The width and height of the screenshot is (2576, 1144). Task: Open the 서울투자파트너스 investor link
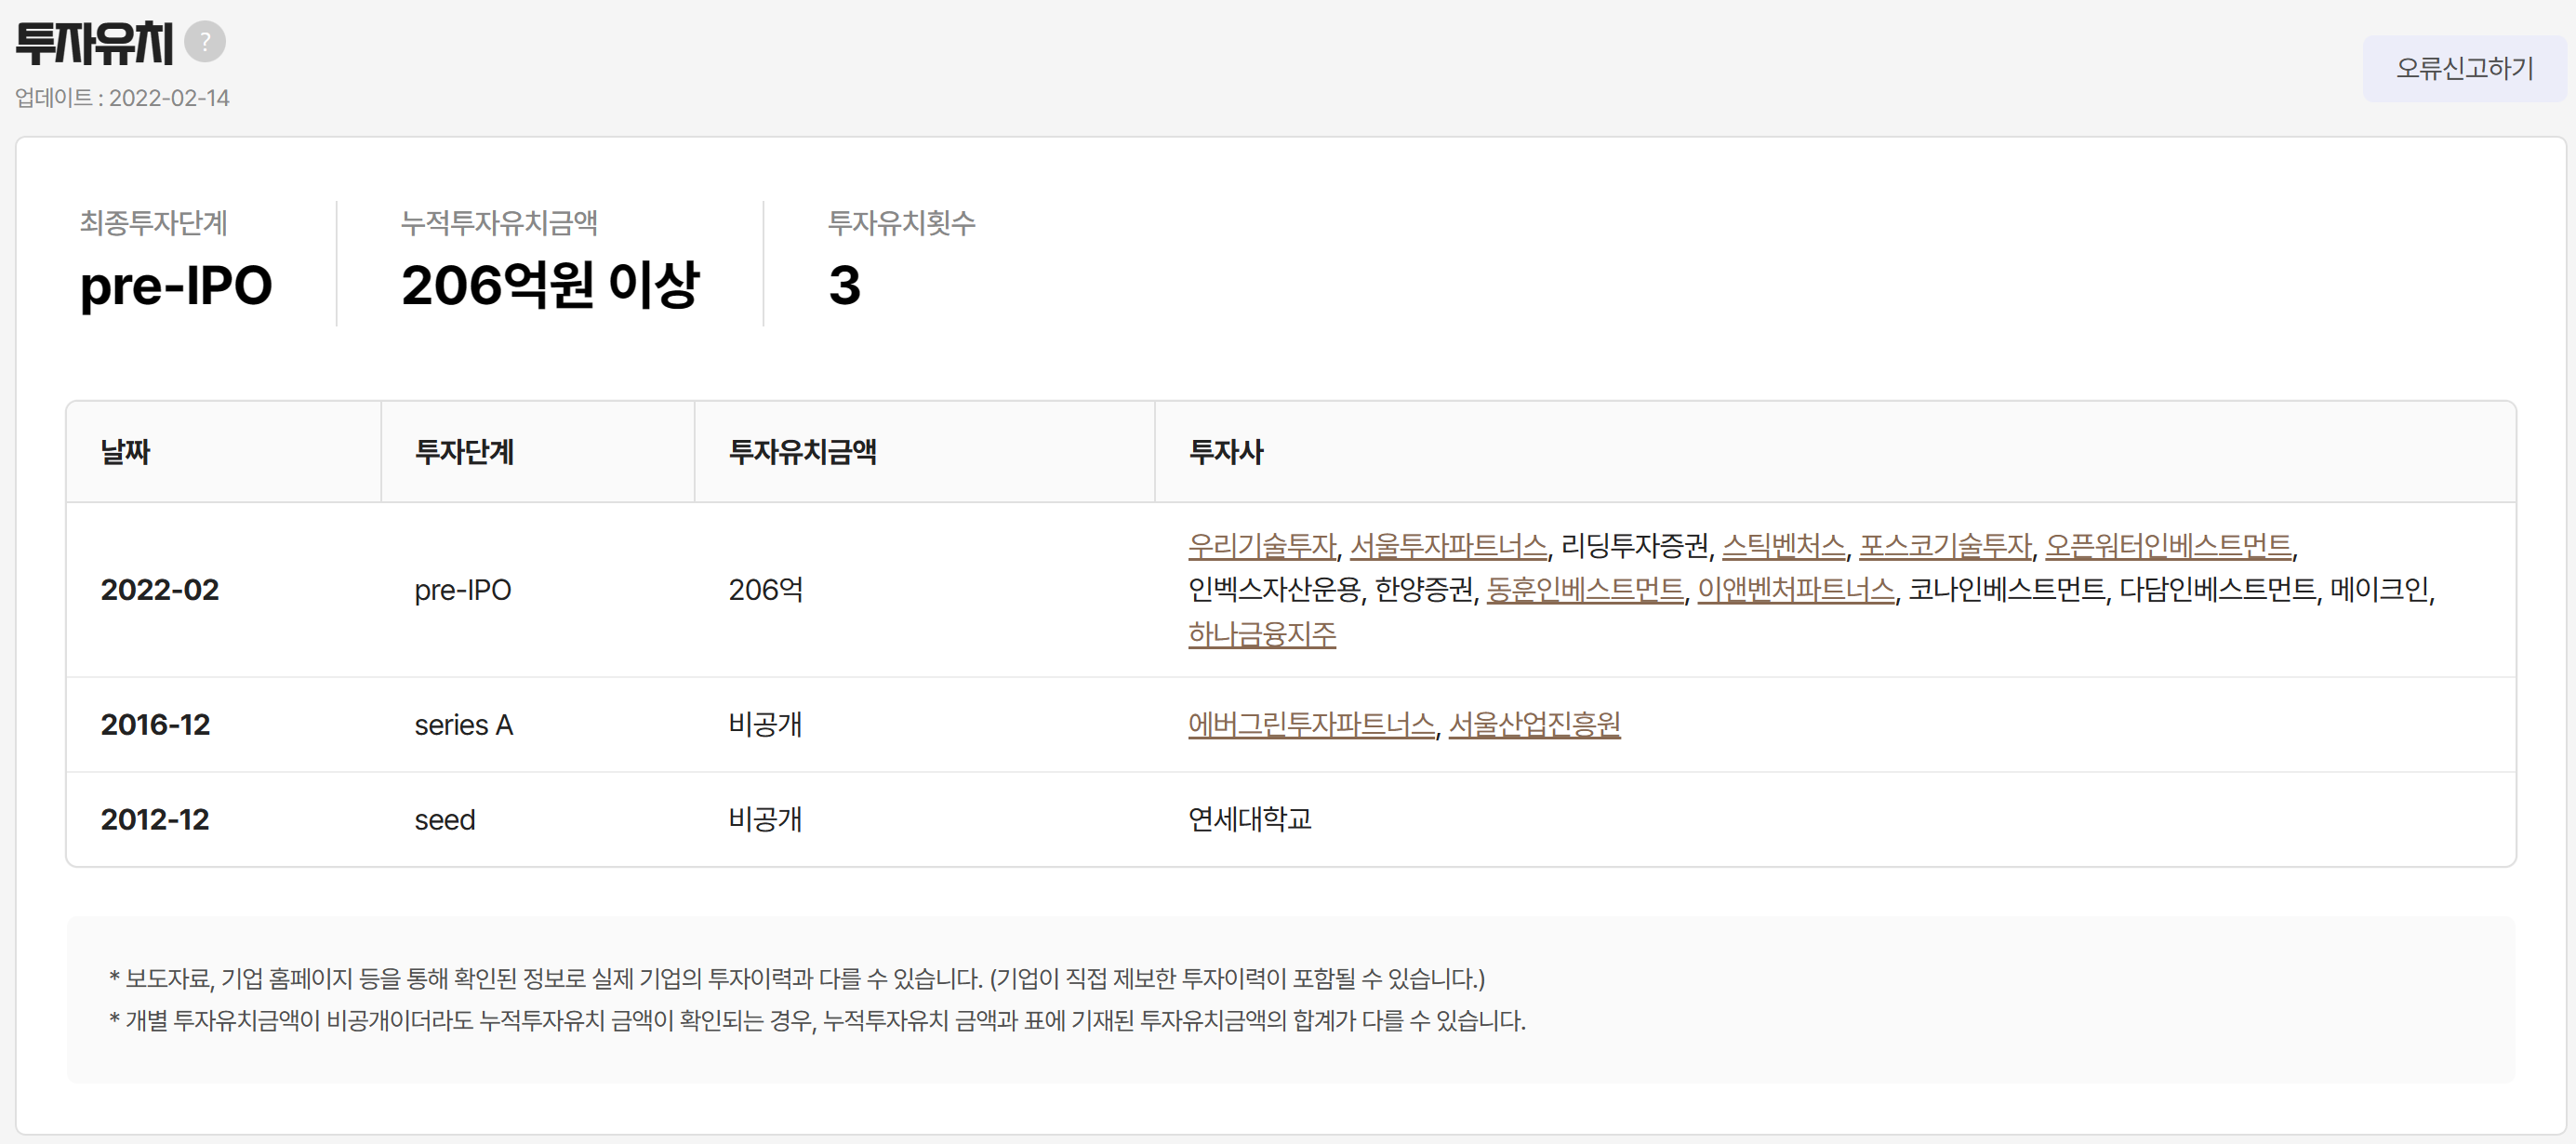click(1448, 546)
